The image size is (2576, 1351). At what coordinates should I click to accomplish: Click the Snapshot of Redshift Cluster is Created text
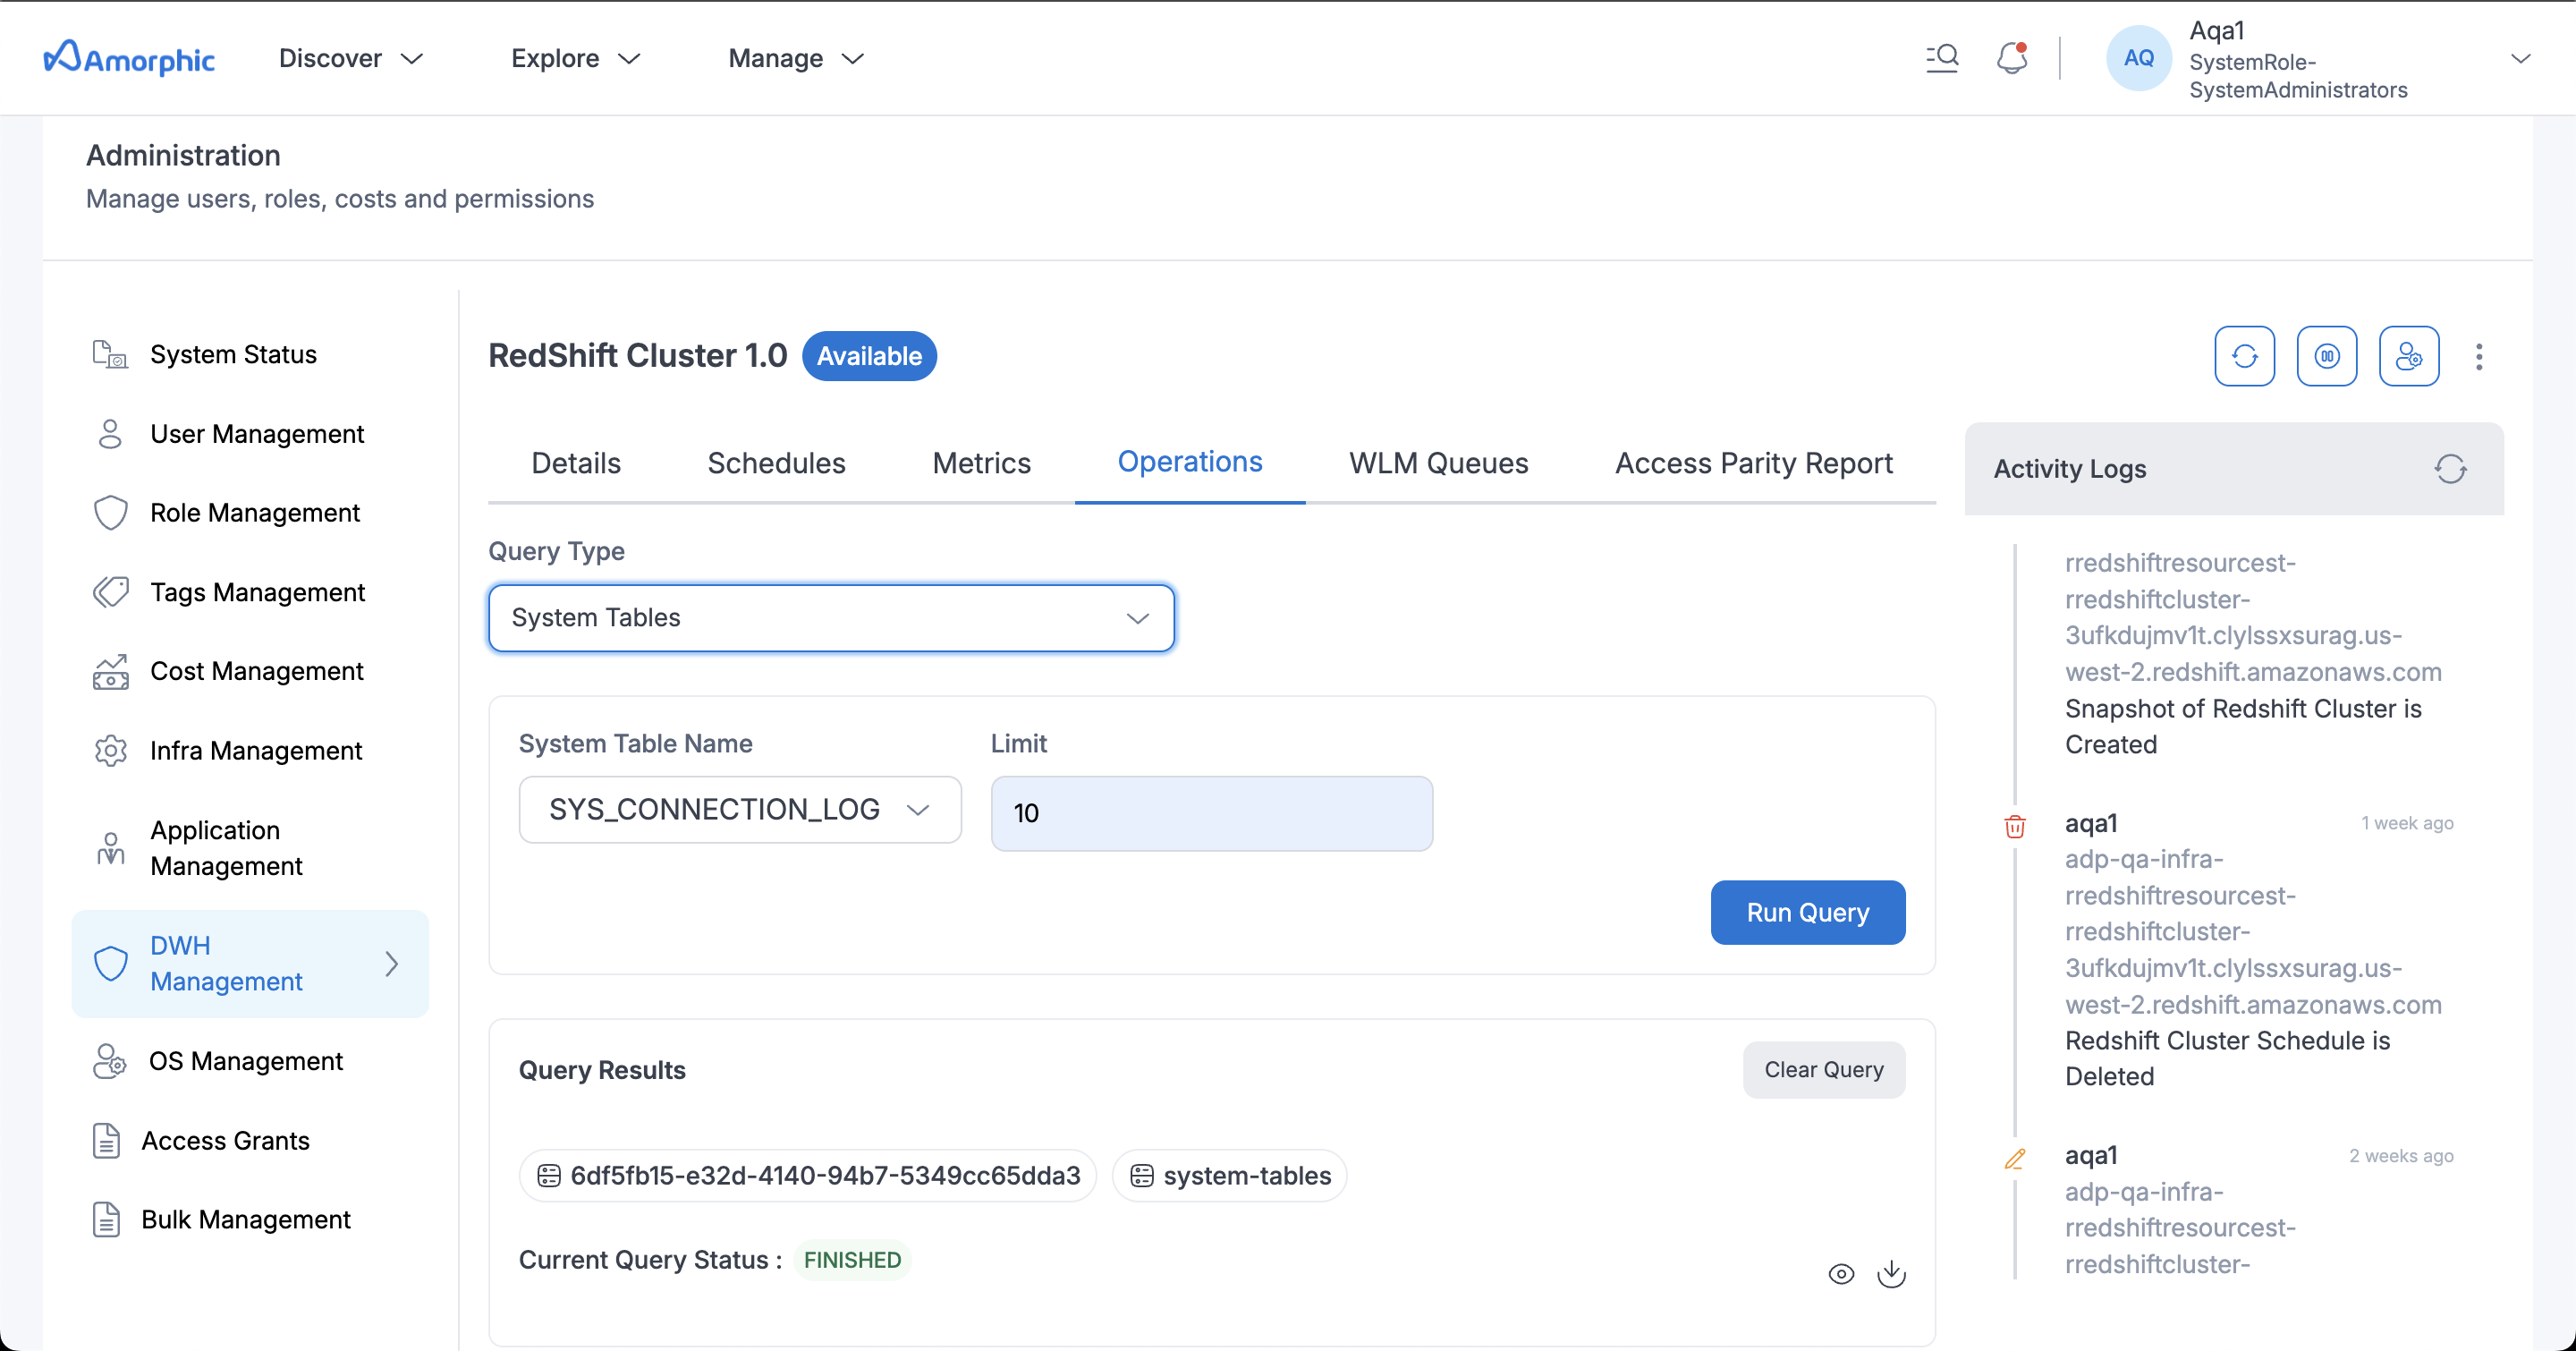tap(2243, 727)
